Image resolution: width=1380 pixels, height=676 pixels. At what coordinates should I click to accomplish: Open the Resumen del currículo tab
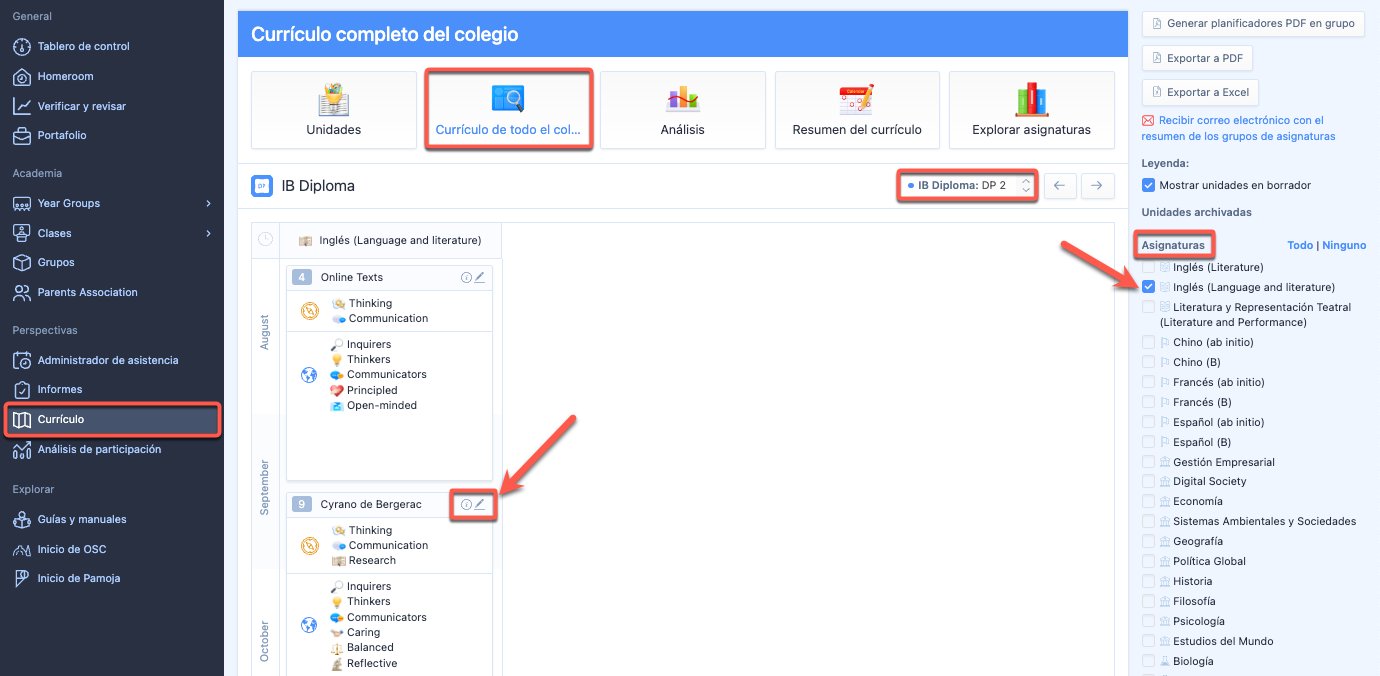[857, 110]
